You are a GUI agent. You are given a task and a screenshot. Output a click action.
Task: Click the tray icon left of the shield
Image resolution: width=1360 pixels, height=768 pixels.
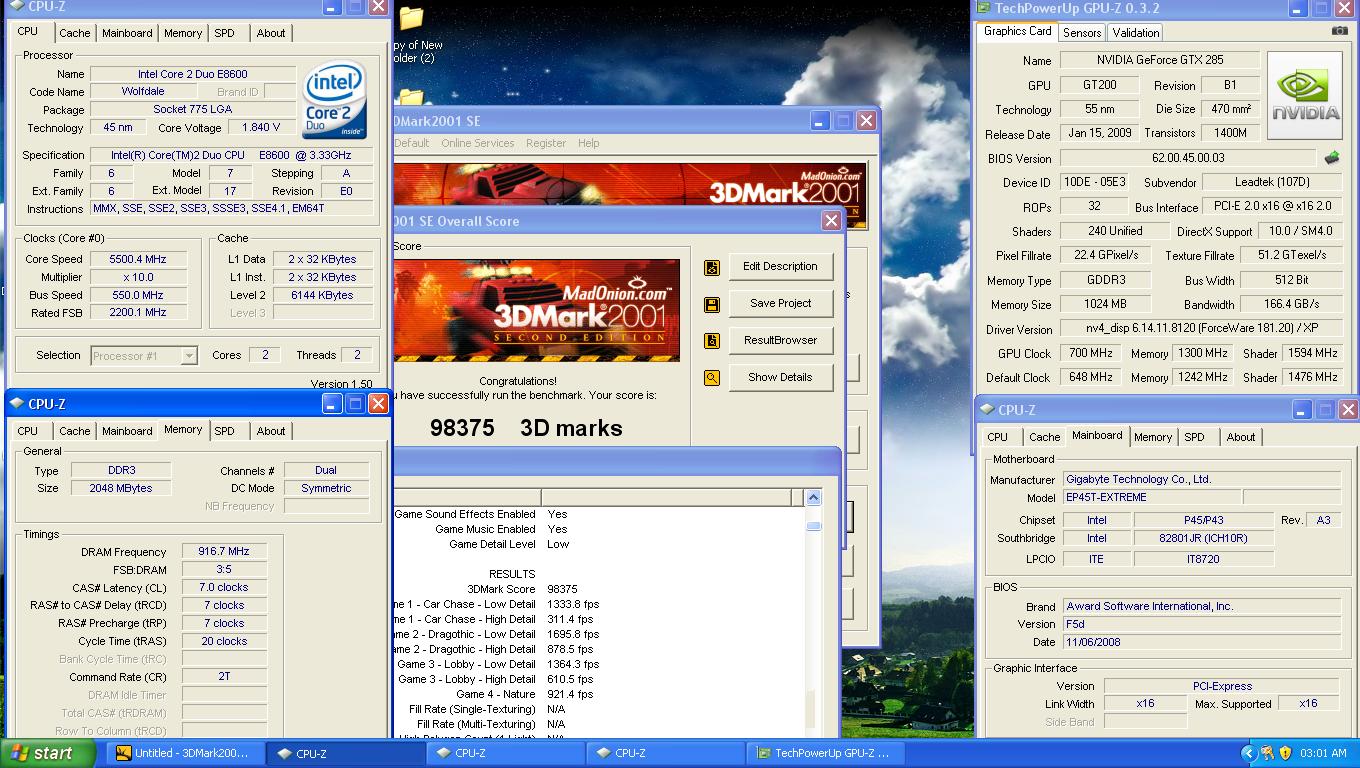coord(1268,753)
